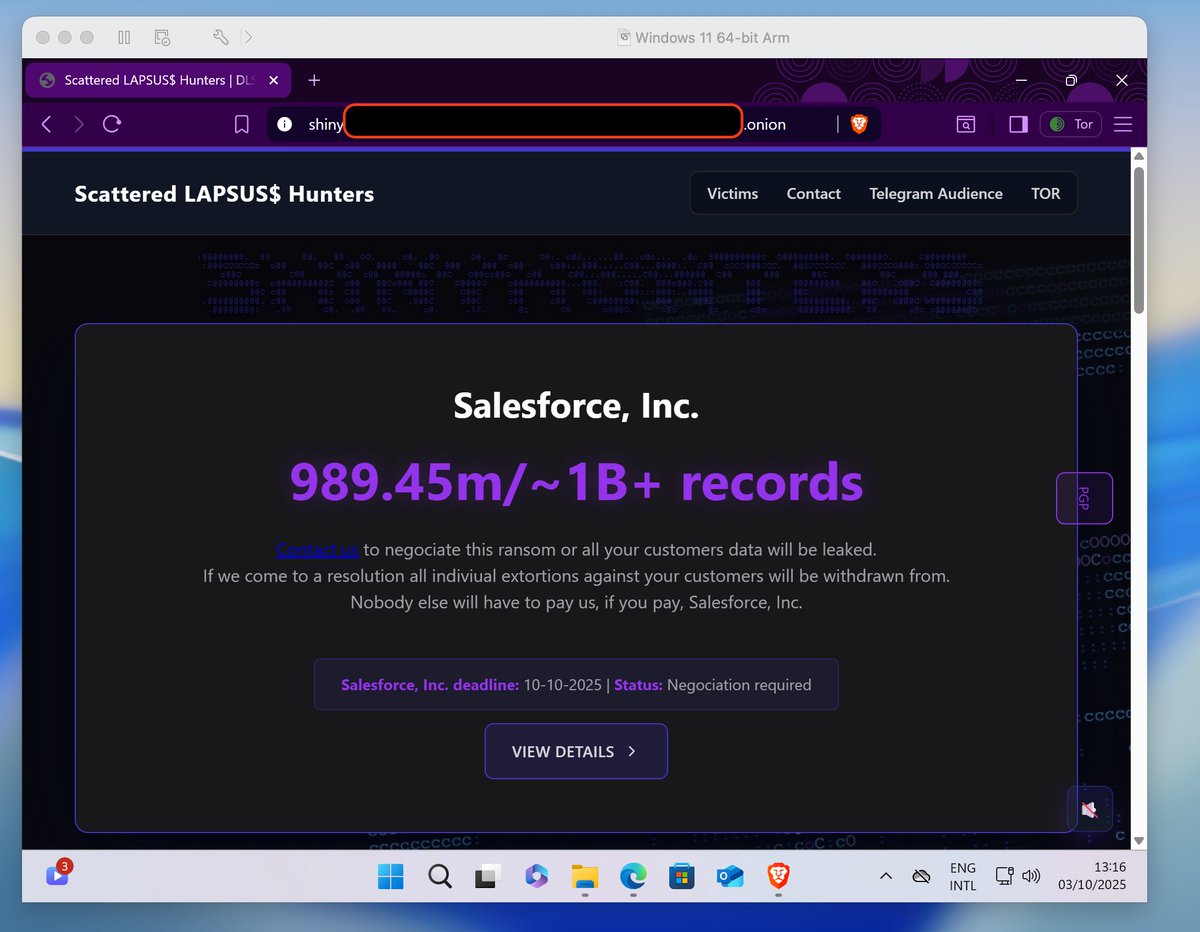This screenshot has height=932, width=1200.
Task: Expand the VM toolbar overflow arrow
Action: (x=248, y=37)
